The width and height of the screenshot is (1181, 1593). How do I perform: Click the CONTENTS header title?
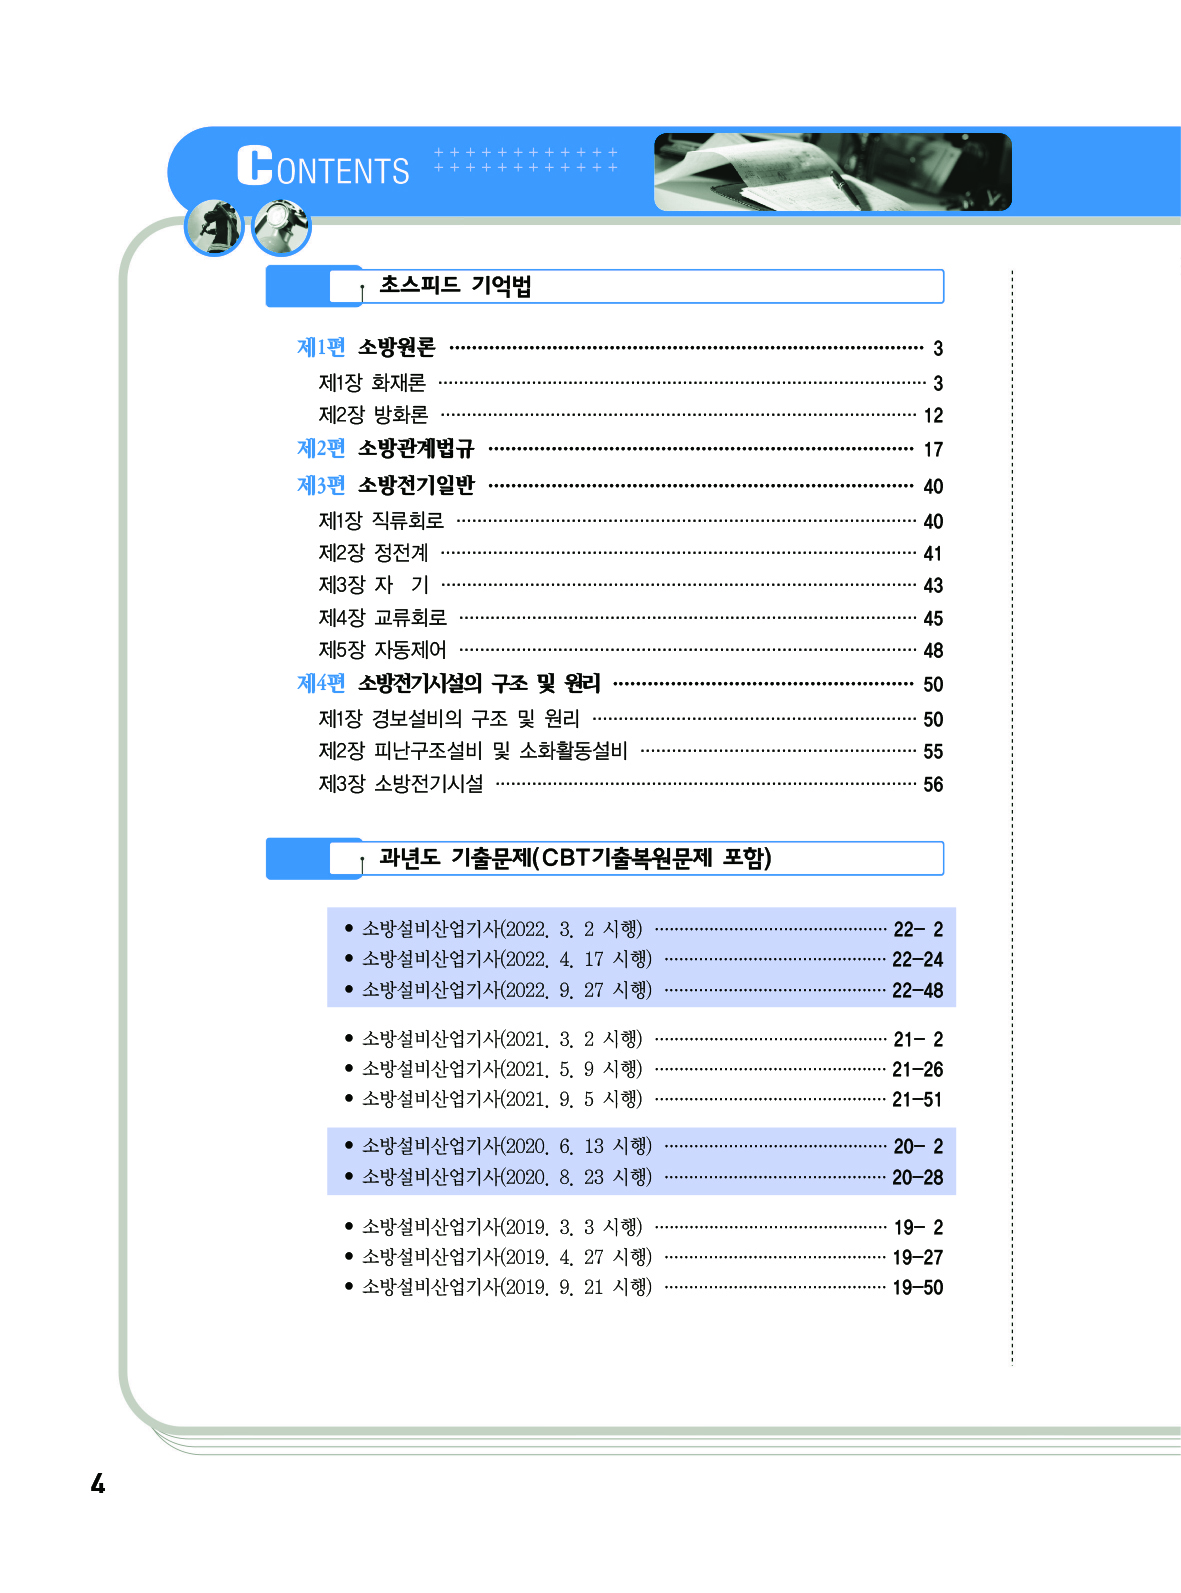(x=323, y=167)
